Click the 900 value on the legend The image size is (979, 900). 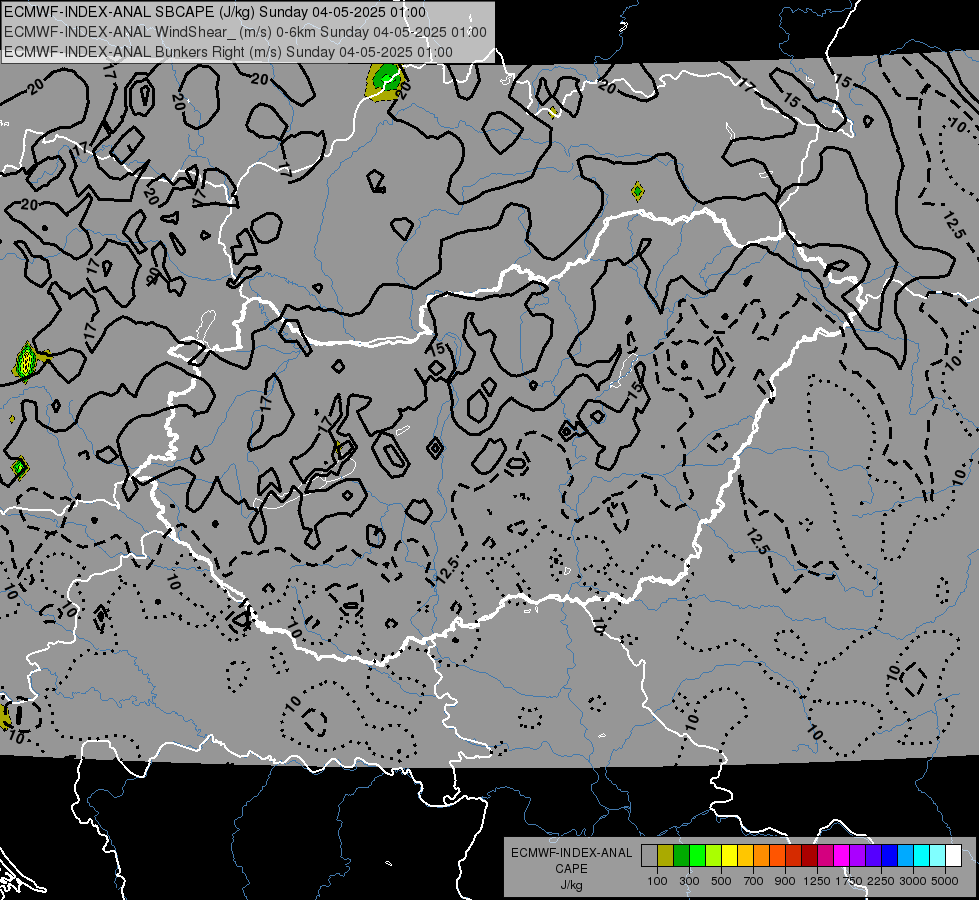point(785,881)
